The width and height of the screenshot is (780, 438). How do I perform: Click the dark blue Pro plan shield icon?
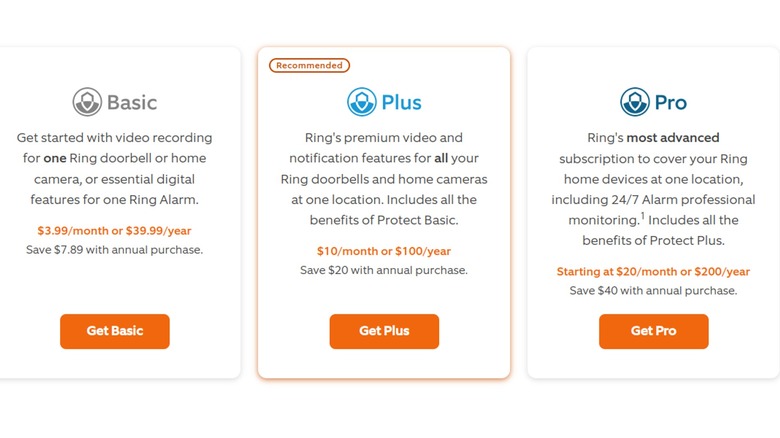click(x=635, y=102)
